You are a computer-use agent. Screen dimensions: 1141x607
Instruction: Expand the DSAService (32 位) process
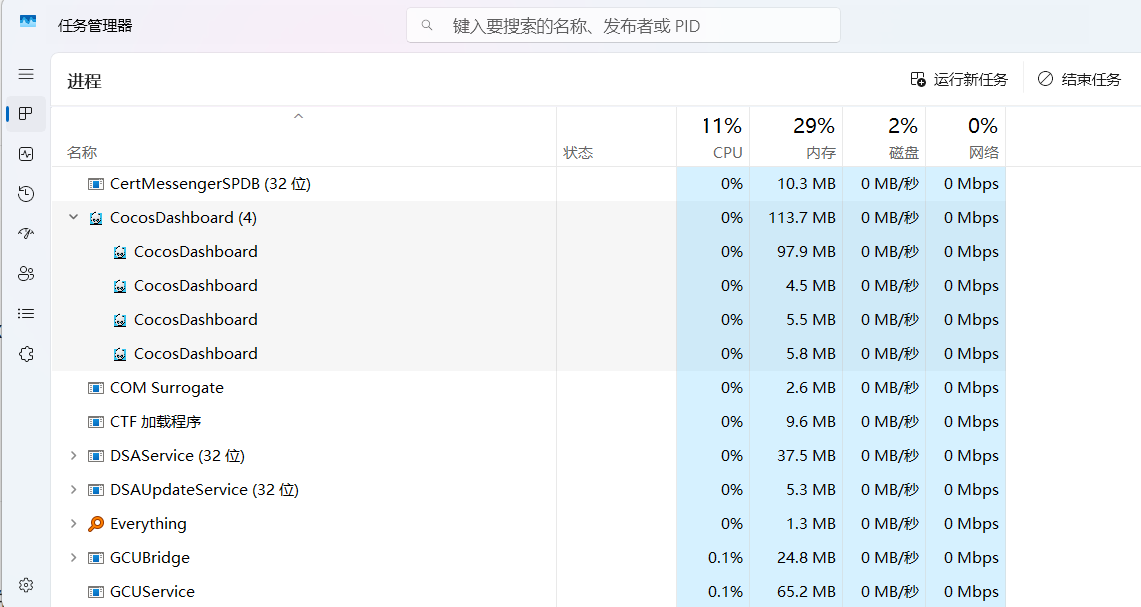click(x=73, y=456)
